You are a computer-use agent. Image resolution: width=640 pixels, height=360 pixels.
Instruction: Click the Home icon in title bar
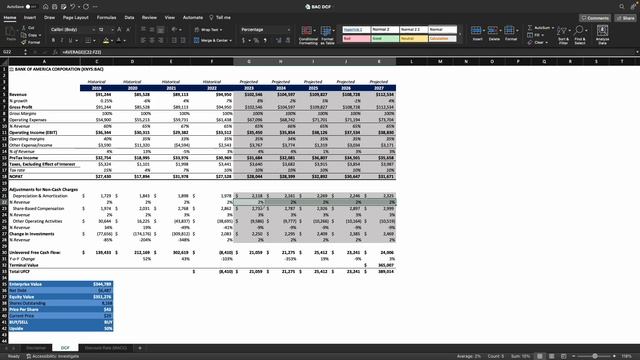coord(45,7)
